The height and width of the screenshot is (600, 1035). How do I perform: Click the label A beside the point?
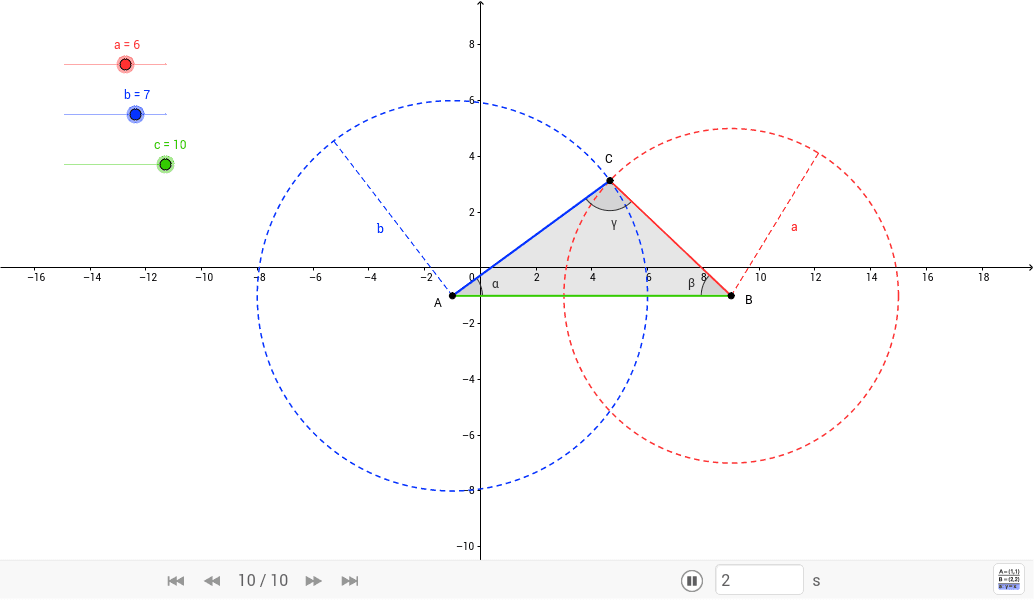(x=437, y=303)
